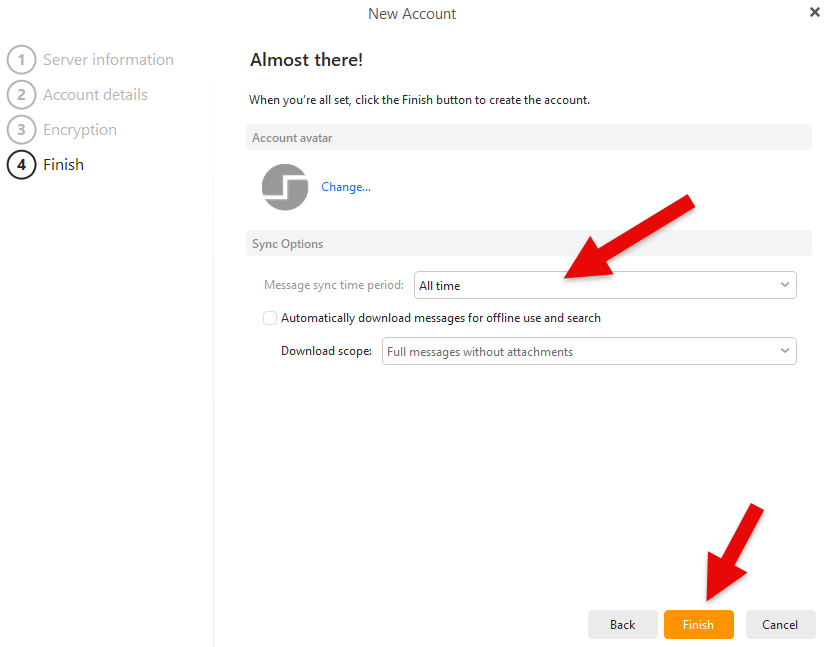The image size is (826, 647).
Task: Close the New Account dialog
Action: tap(814, 12)
